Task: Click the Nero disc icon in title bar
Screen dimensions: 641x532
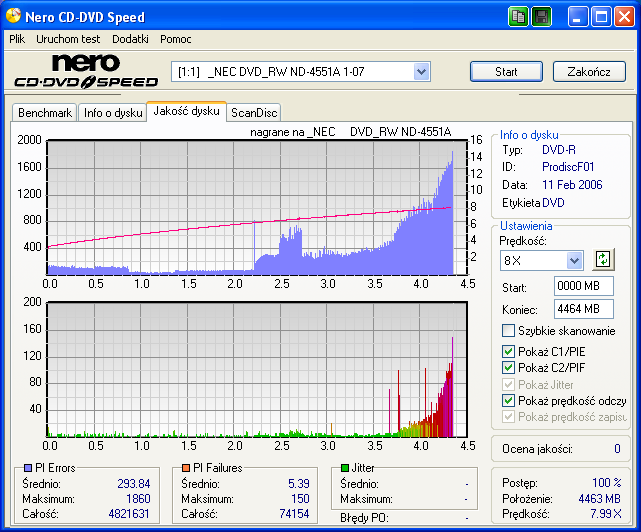Action: point(13,16)
